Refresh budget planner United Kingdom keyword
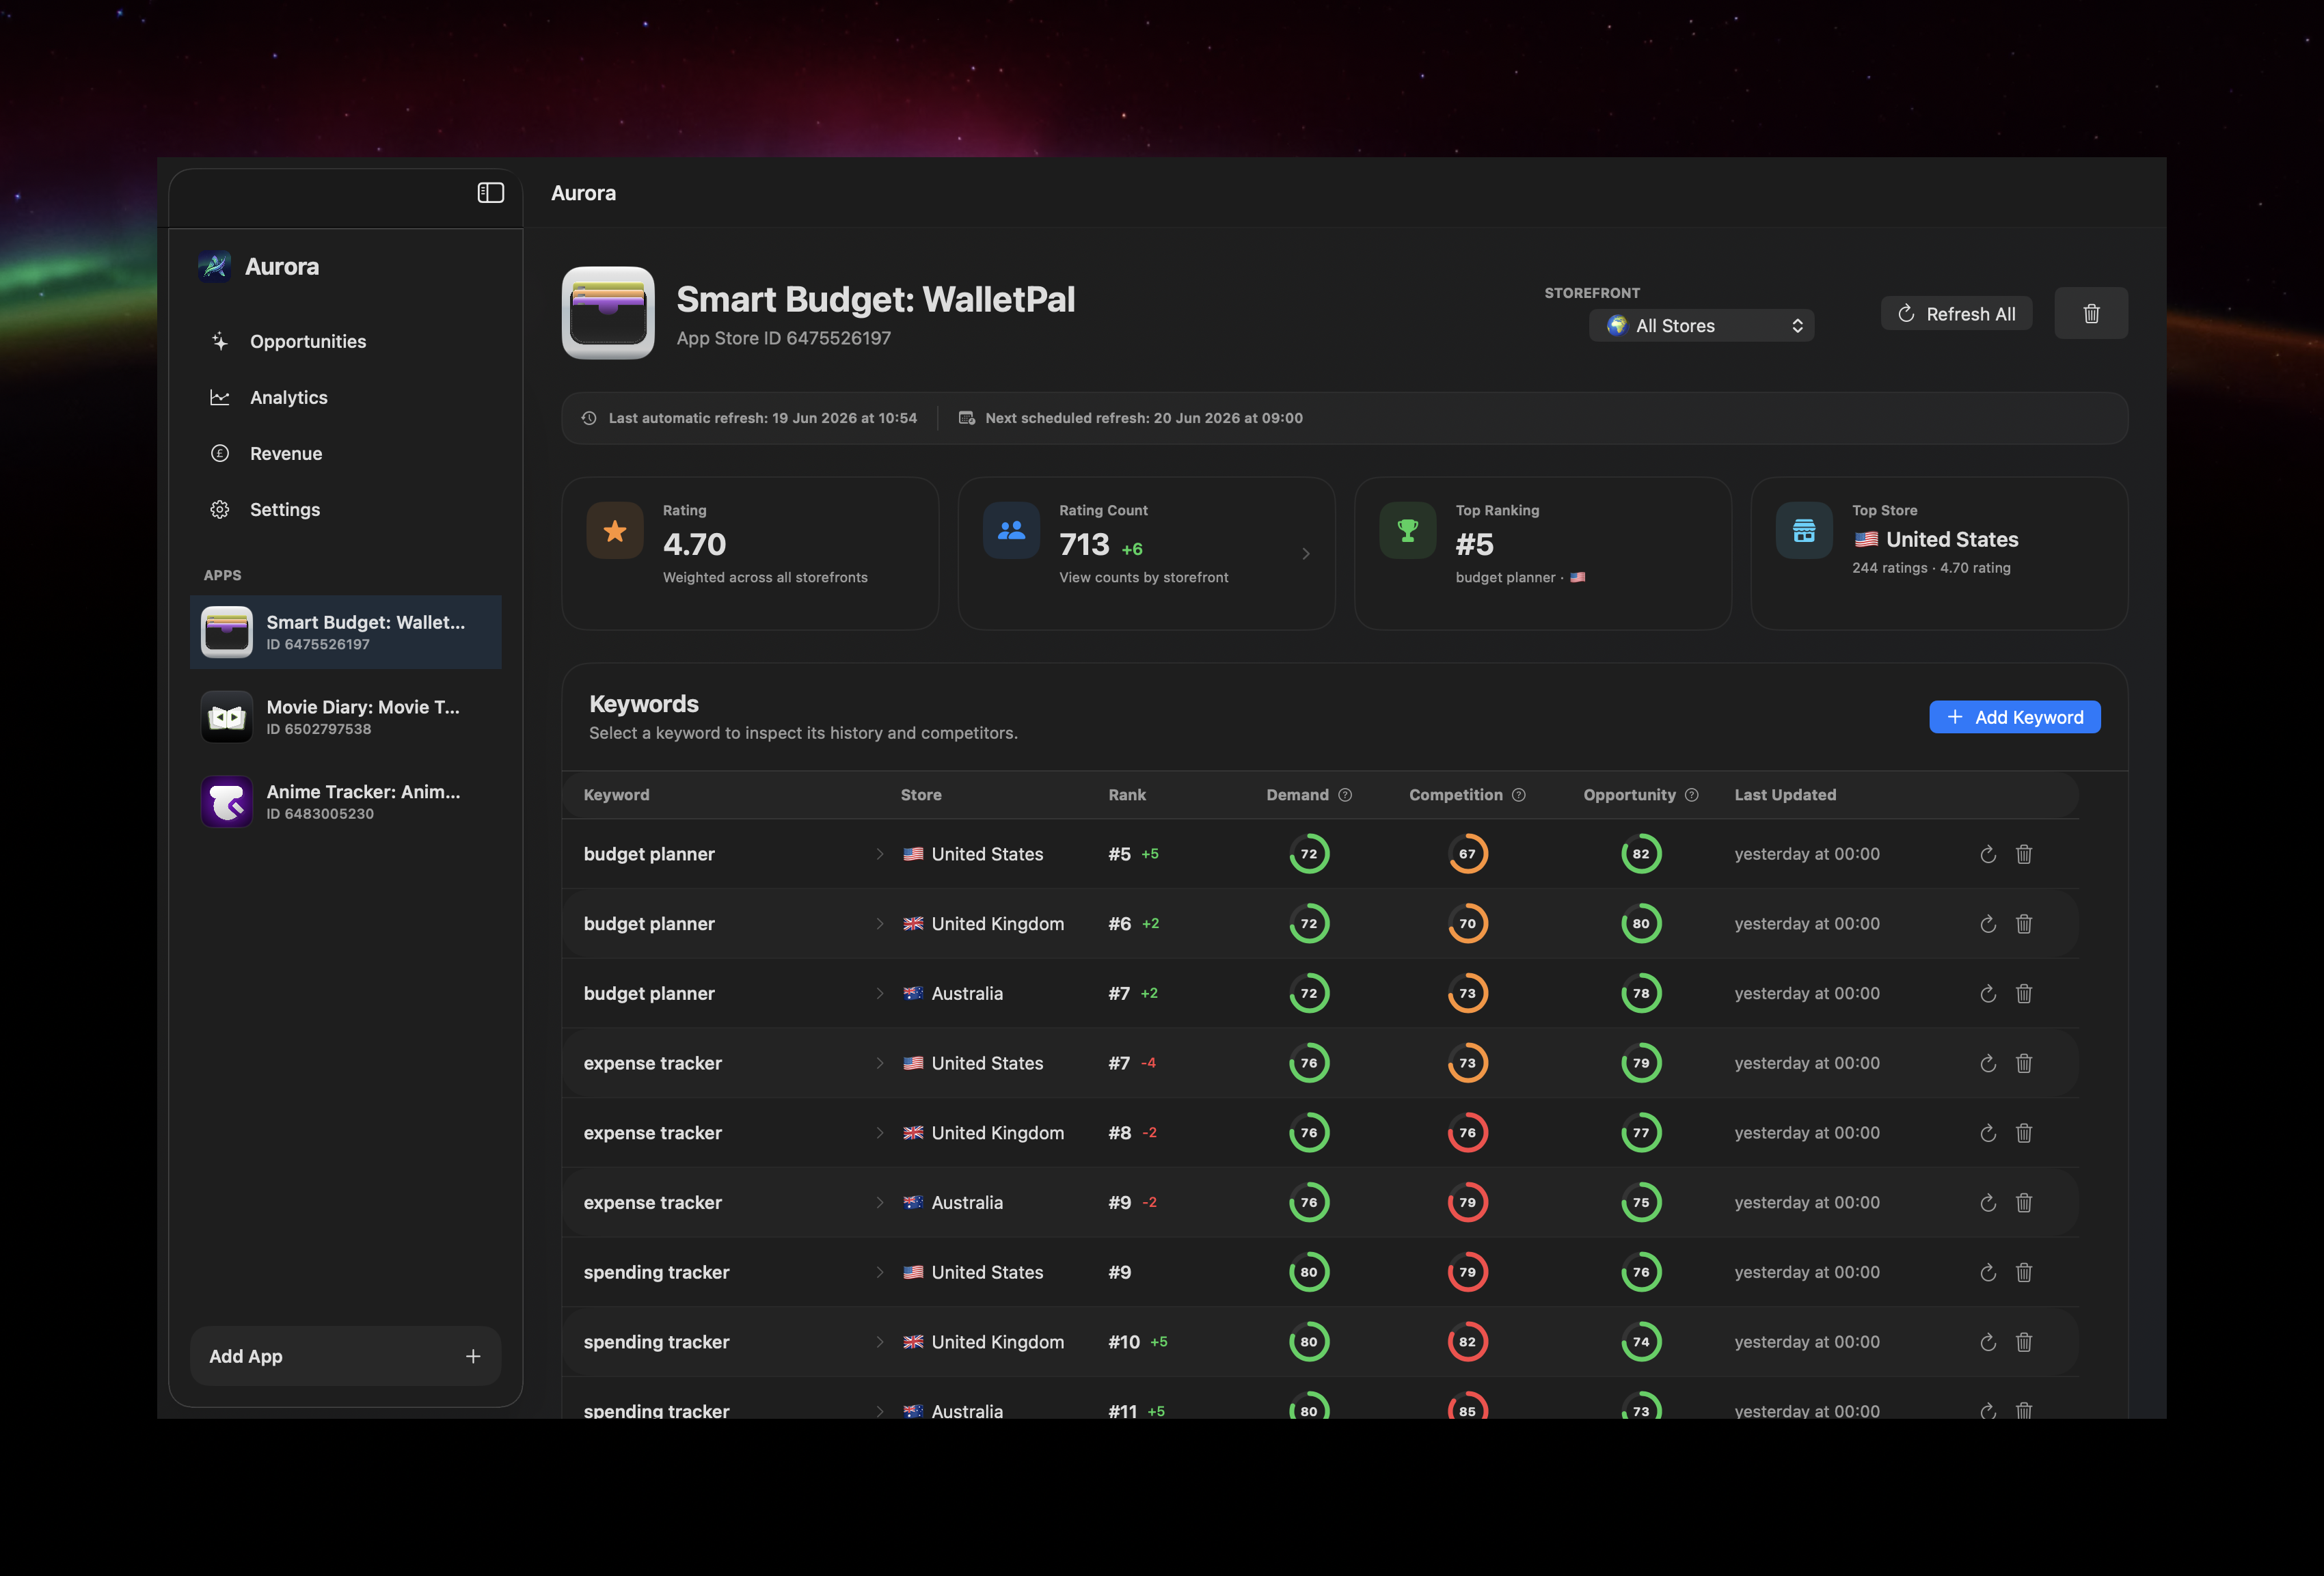 (x=1988, y=924)
